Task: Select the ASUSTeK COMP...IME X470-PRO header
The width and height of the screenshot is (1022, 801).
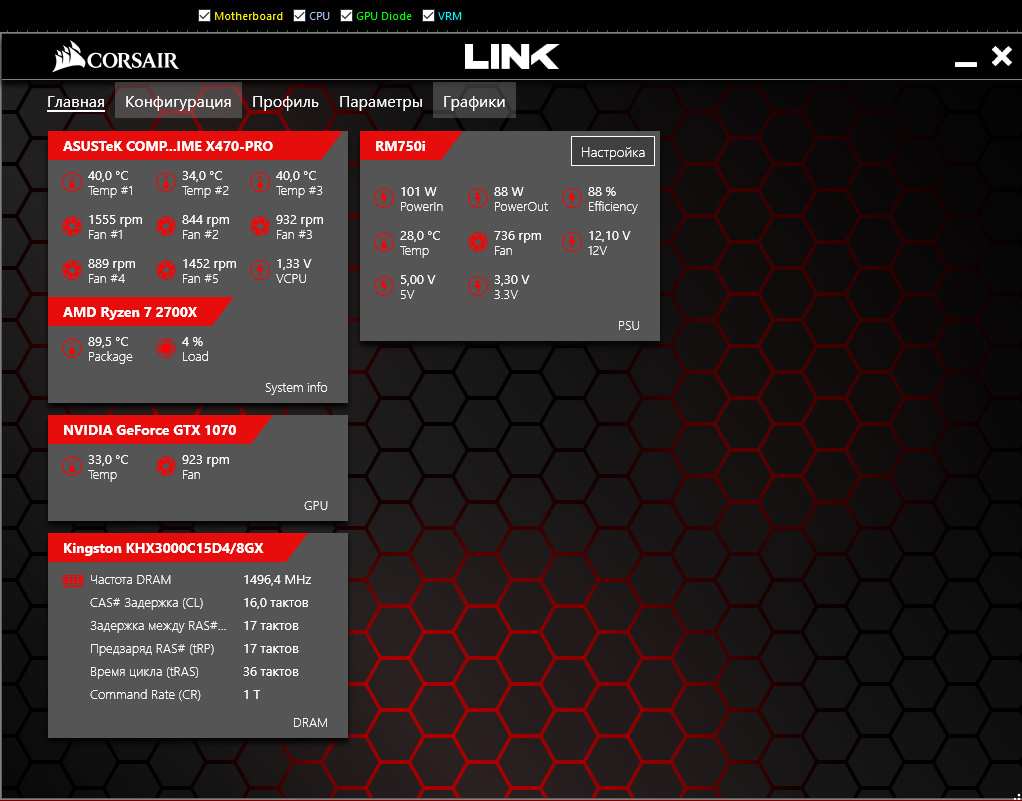Action: (x=195, y=146)
